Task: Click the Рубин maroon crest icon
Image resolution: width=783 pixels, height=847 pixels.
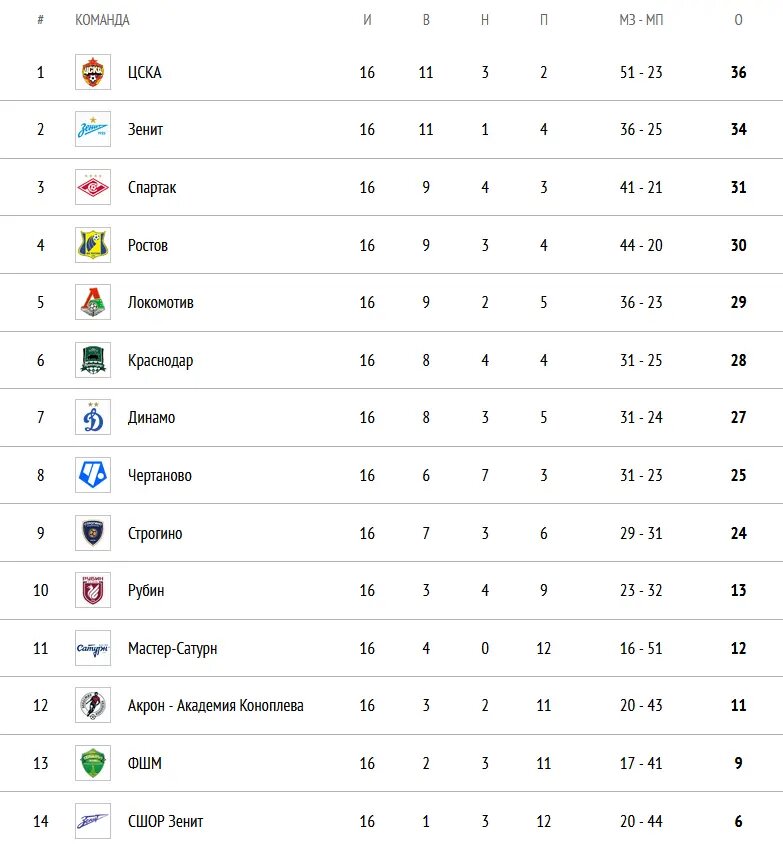Action: point(93,590)
